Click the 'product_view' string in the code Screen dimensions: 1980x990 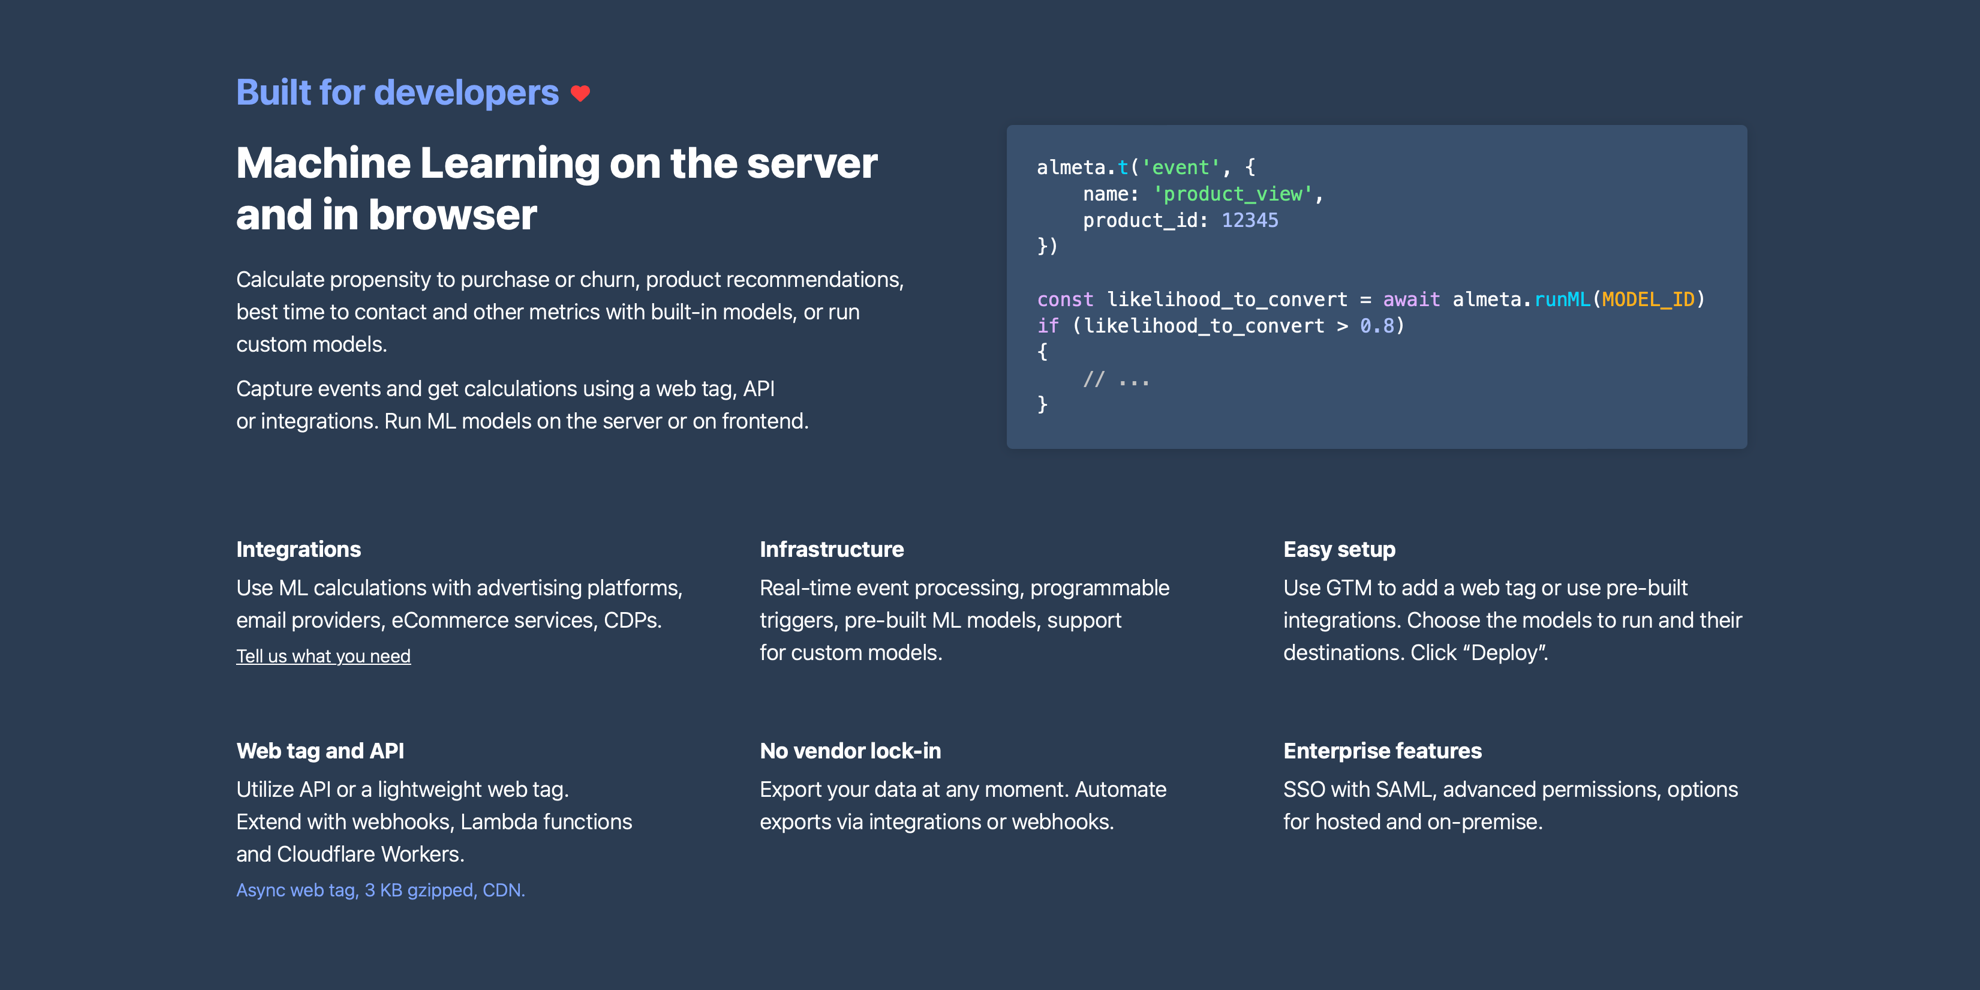pos(1232,194)
